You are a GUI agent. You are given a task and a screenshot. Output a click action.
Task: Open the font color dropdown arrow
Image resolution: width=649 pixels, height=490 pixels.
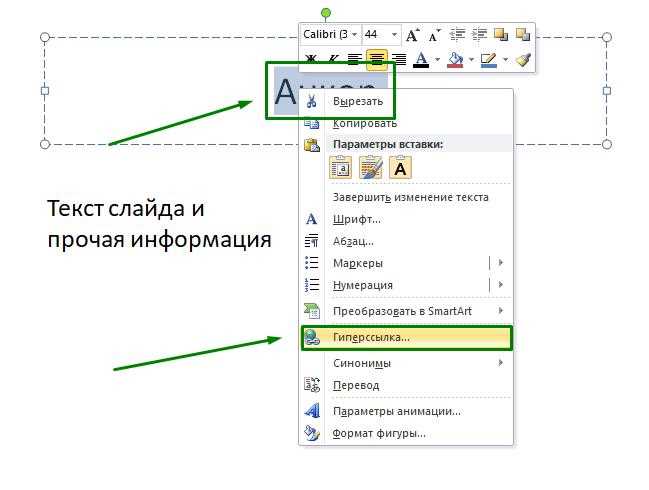click(437, 60)
